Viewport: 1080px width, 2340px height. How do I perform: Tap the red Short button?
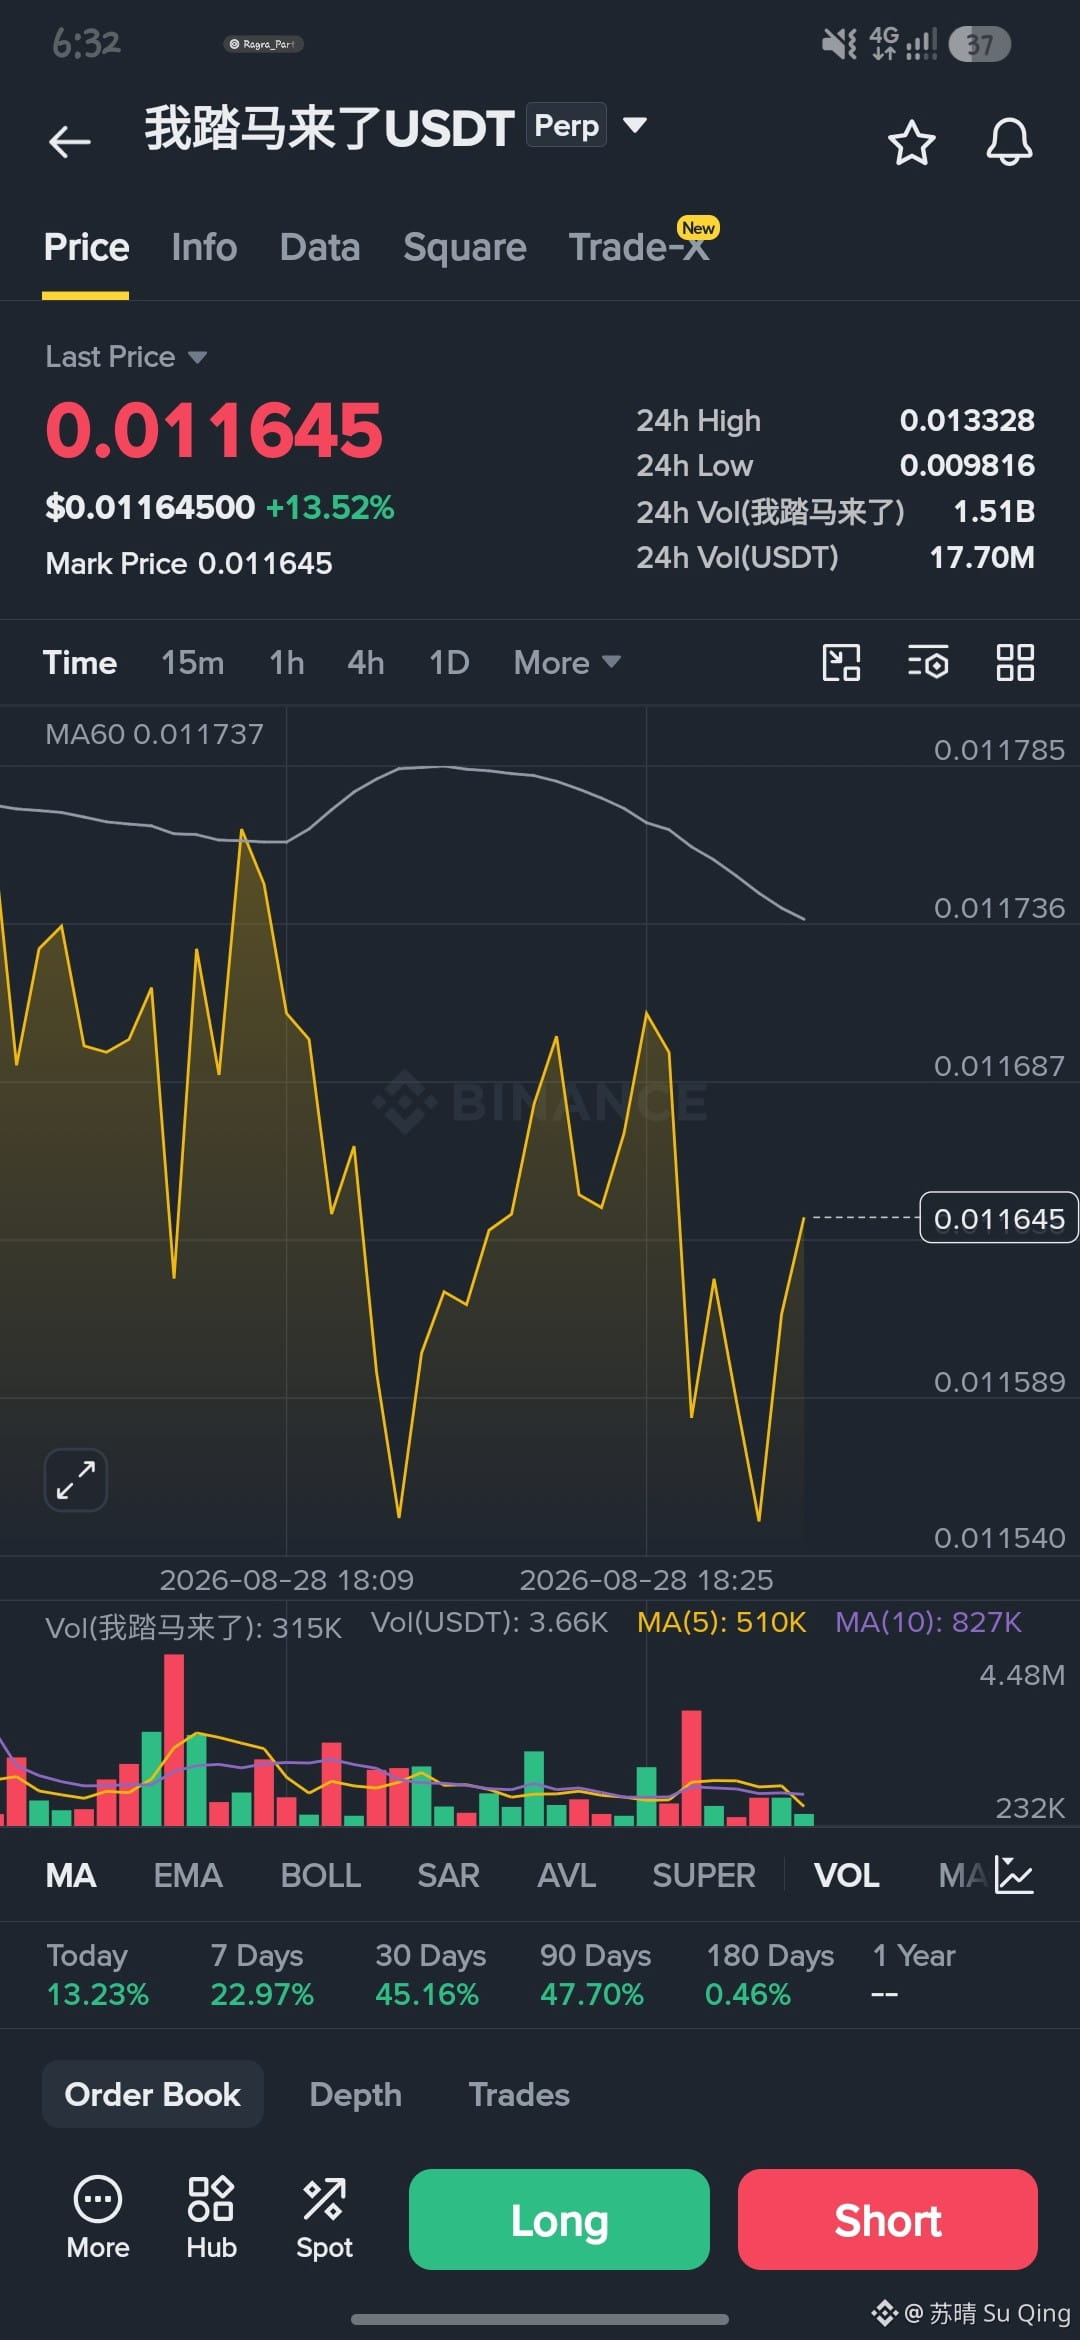point(888,2219)
